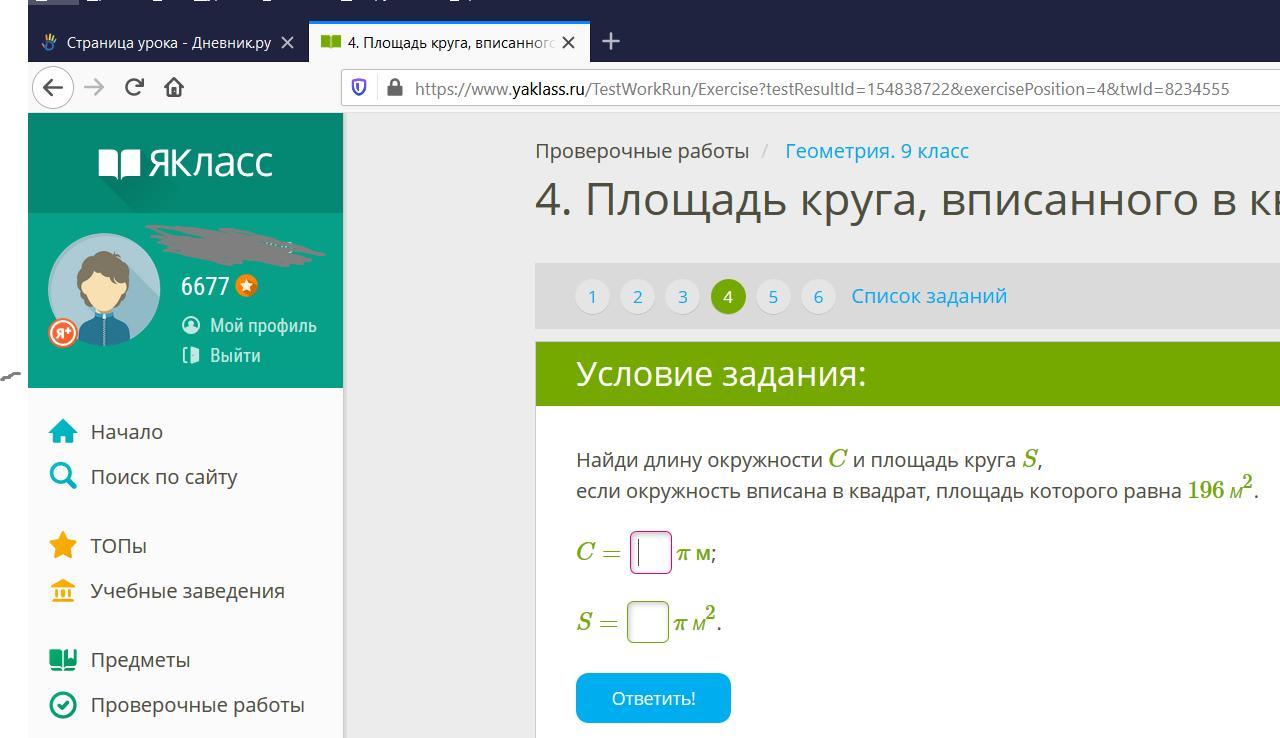
Task: Reload the current page
Action: (134, 88)
